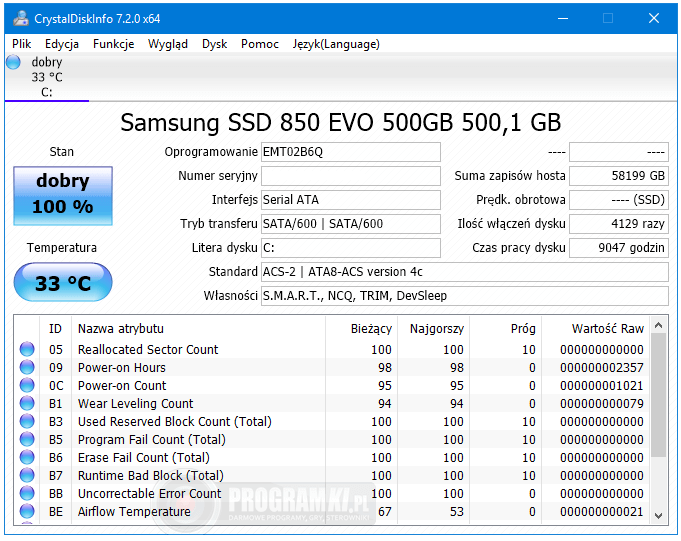This screenshot has width=681, height=541.
Task: Click raw value 000000000021 of Airflow Temperature
Action: pos(602,512)
